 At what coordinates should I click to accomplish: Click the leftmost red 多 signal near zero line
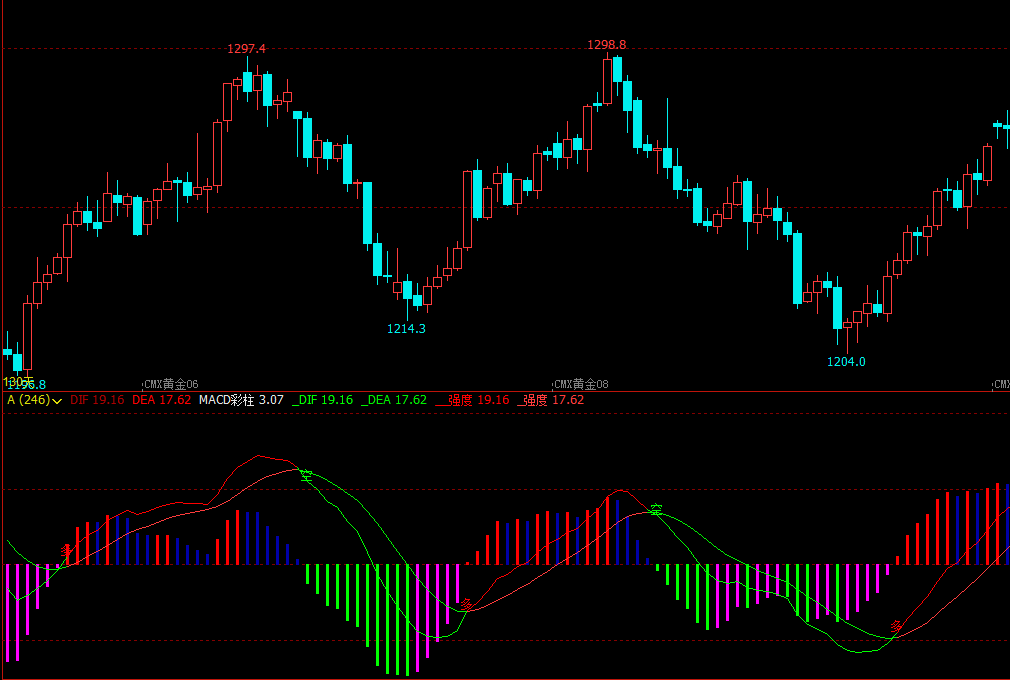[66, 551]
